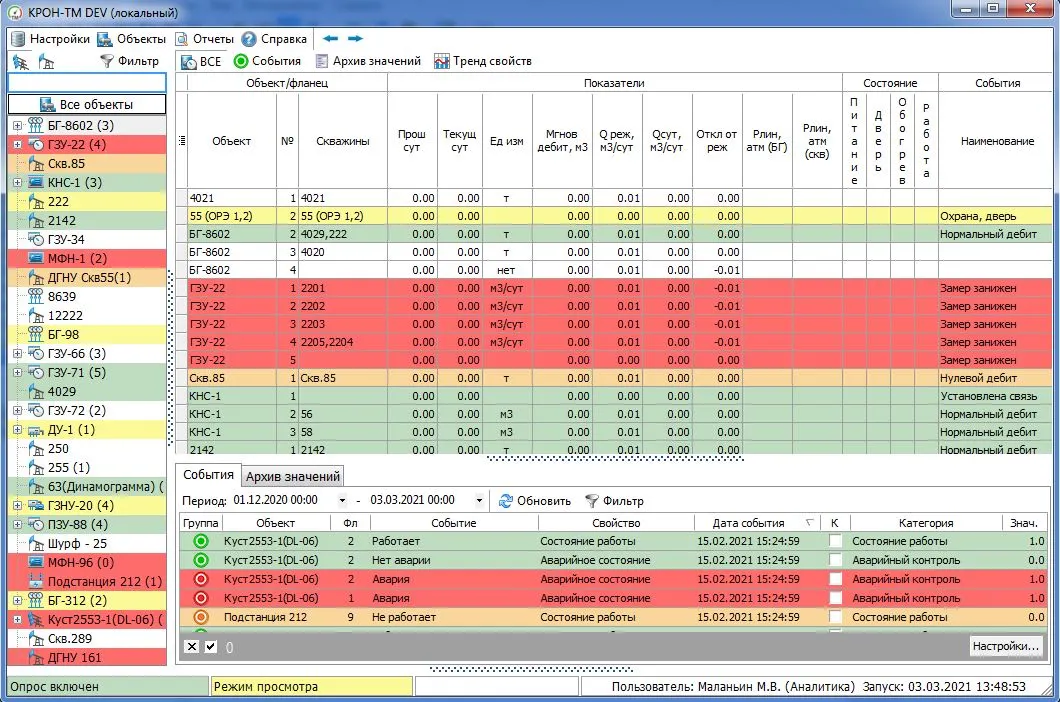1060x702 pixels.
Task: Click the Все объекты button
Action: tap(87, 104)
